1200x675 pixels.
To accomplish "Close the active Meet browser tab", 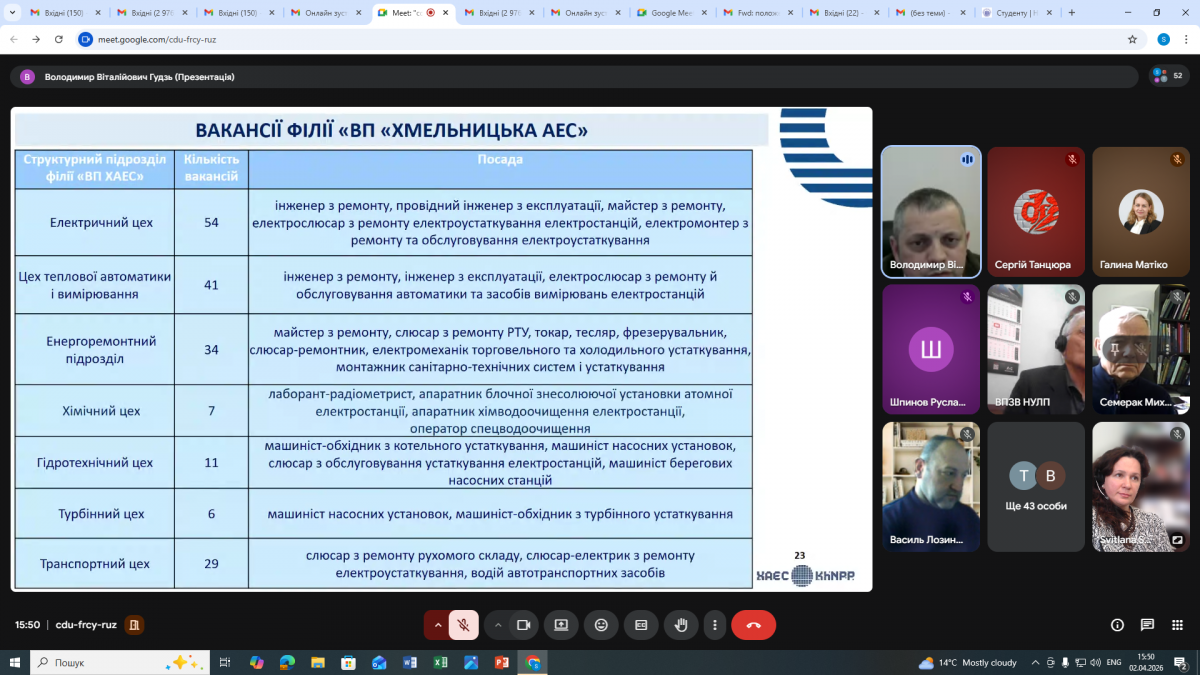I will click(447, 13).
